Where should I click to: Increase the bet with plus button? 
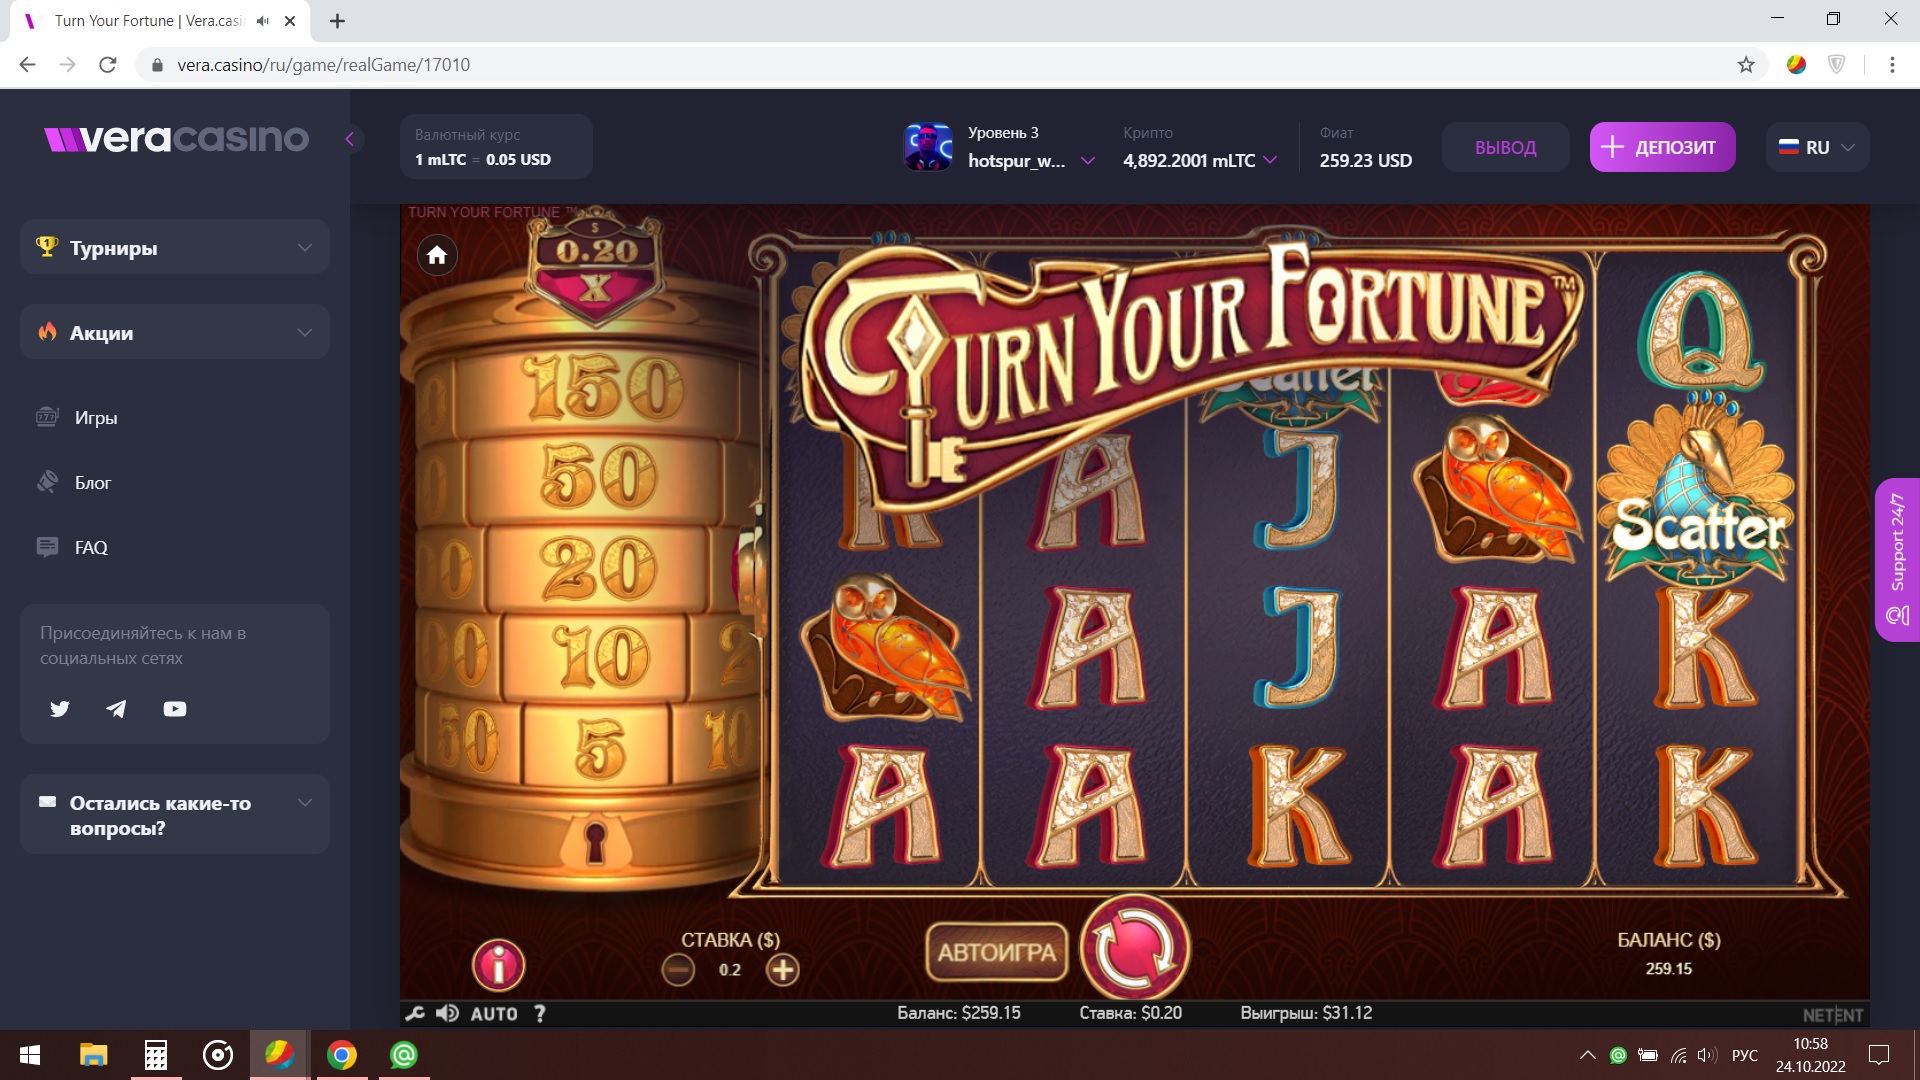tap(782, 969)
